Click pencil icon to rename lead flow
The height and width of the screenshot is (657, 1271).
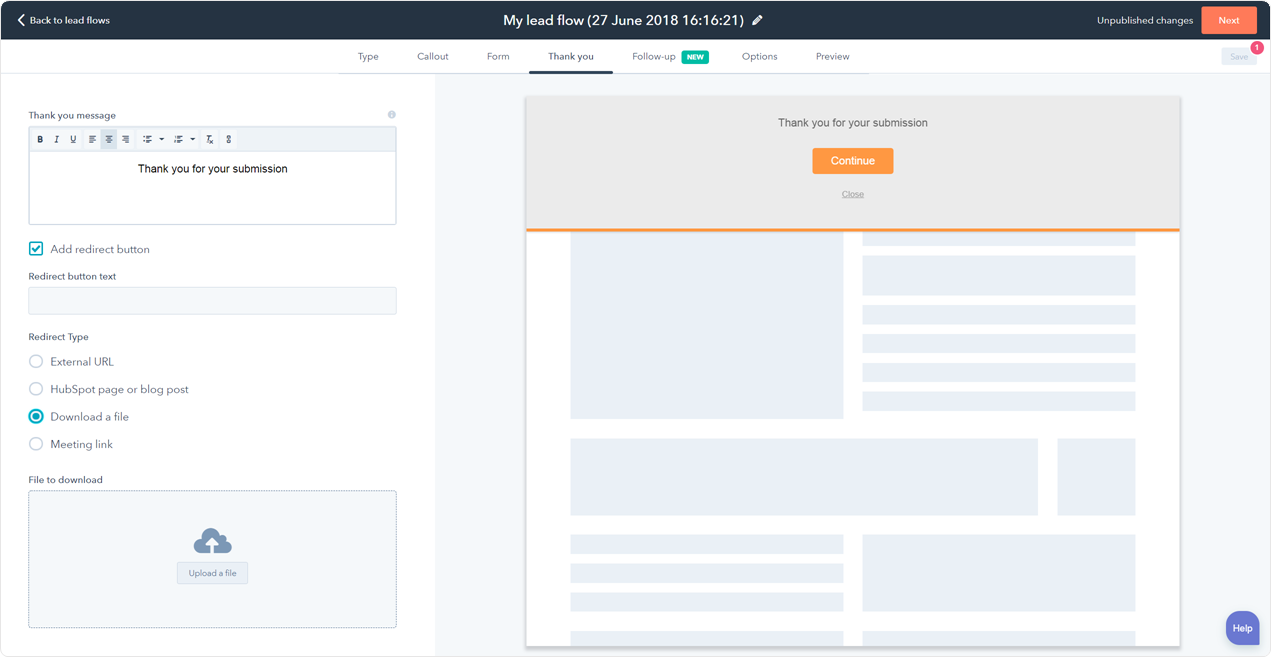tap(757, 20)
